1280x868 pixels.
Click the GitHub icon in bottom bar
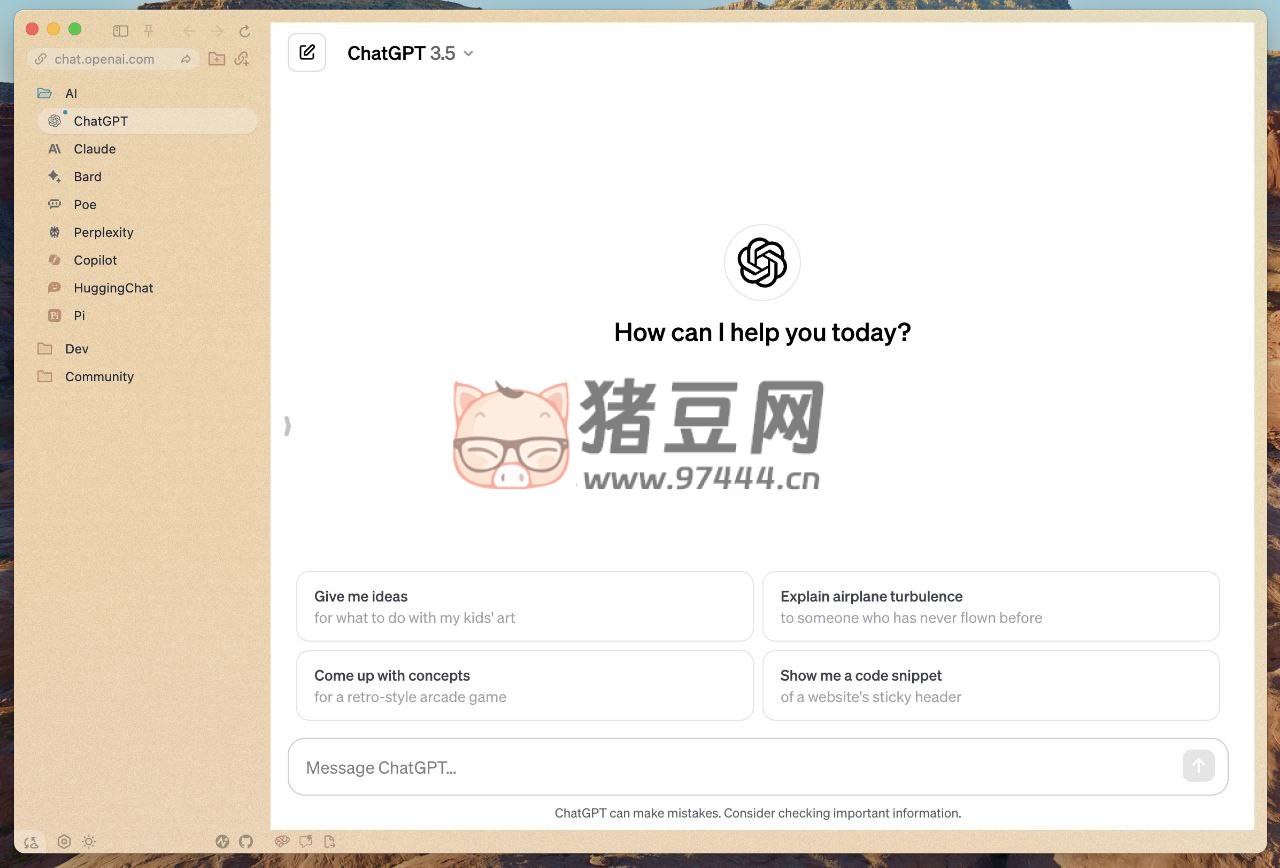(x=246, y=842)
